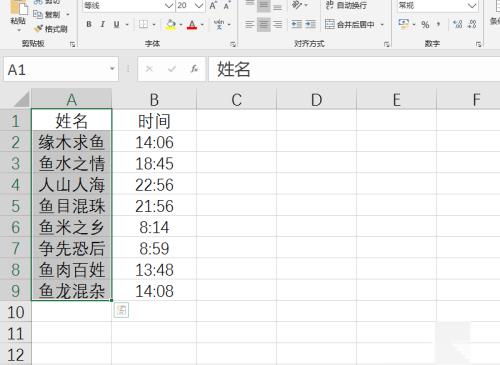Click the Accounting Number Format icon

(404, 24)
